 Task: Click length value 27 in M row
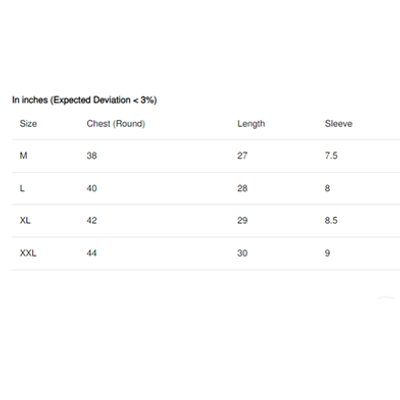pyautogui.click(x=242, y=156)
